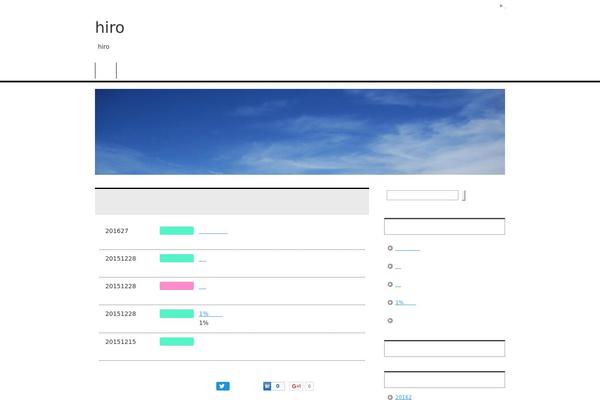The height and width of the screenshot is (400, 600).
Task: Click the teal category badge in the 201627 row
Action: click(x=177, y=231)
